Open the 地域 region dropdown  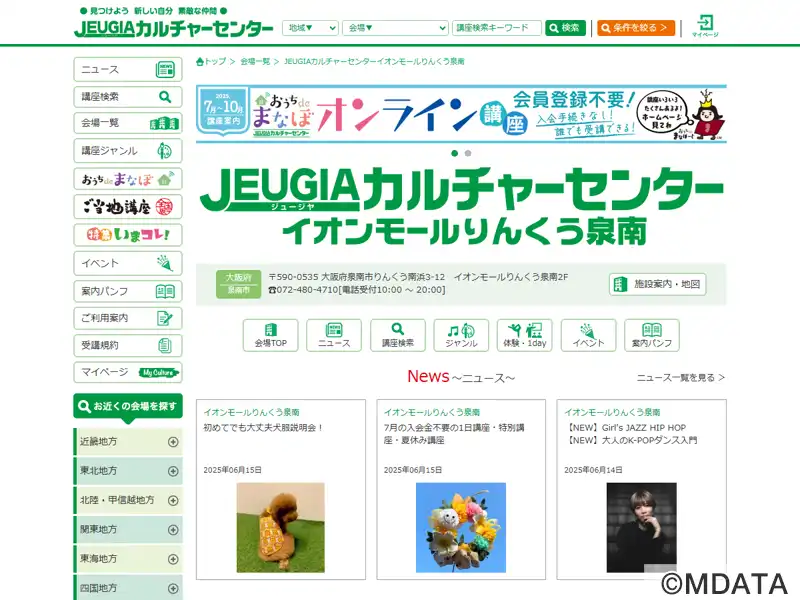click(x=310, y=28)
